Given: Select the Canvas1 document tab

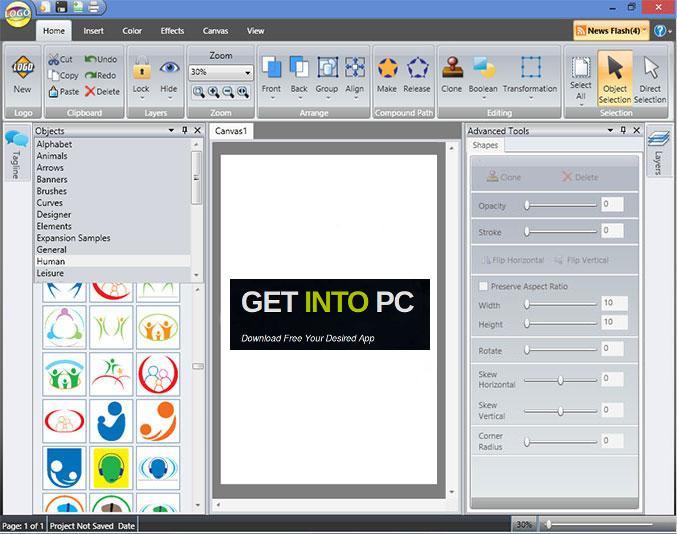Looking at the screenshot, I should point(231,131).
